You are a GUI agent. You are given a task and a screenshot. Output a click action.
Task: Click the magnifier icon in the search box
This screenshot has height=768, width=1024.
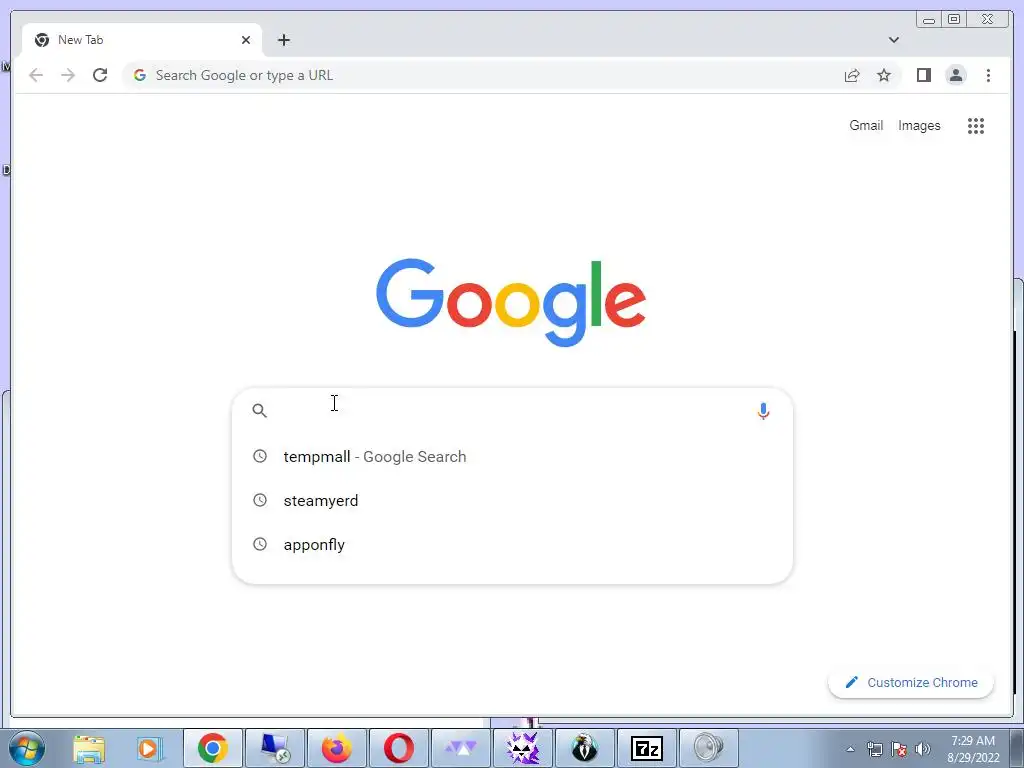pyautogui.click(x=259, y=410)
